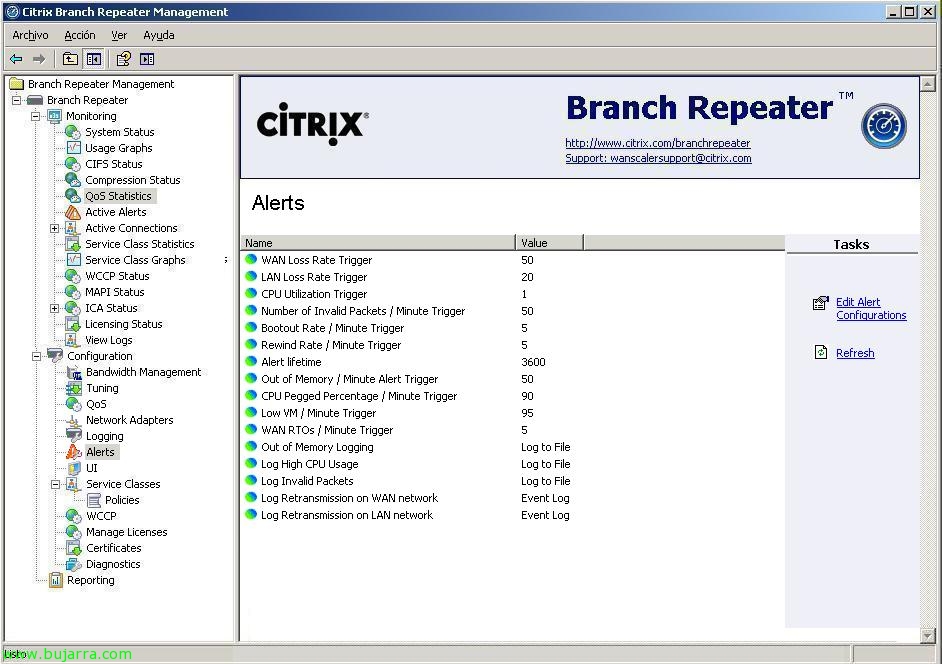Toggle the Show/Hide action pane icon
942x664 pixels.
coord(147,59)
